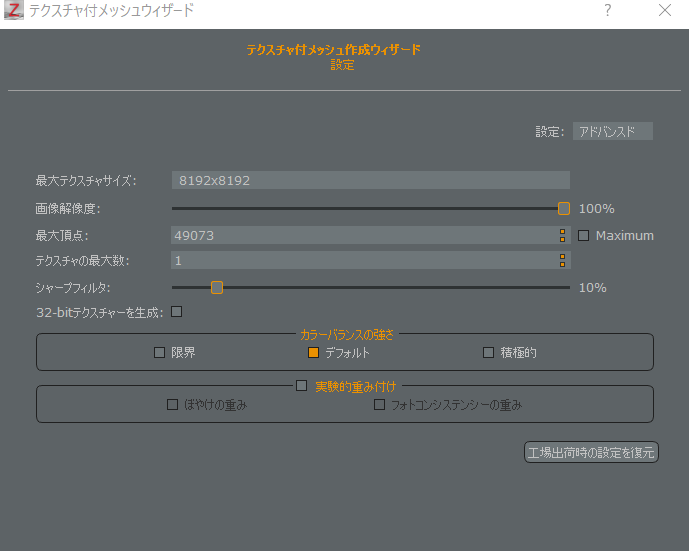Click the 3DF Zephyr logo icon in title bar
The height and width of the screenshot is (551, 689).
pyautogui.click(x=13, y=11)
